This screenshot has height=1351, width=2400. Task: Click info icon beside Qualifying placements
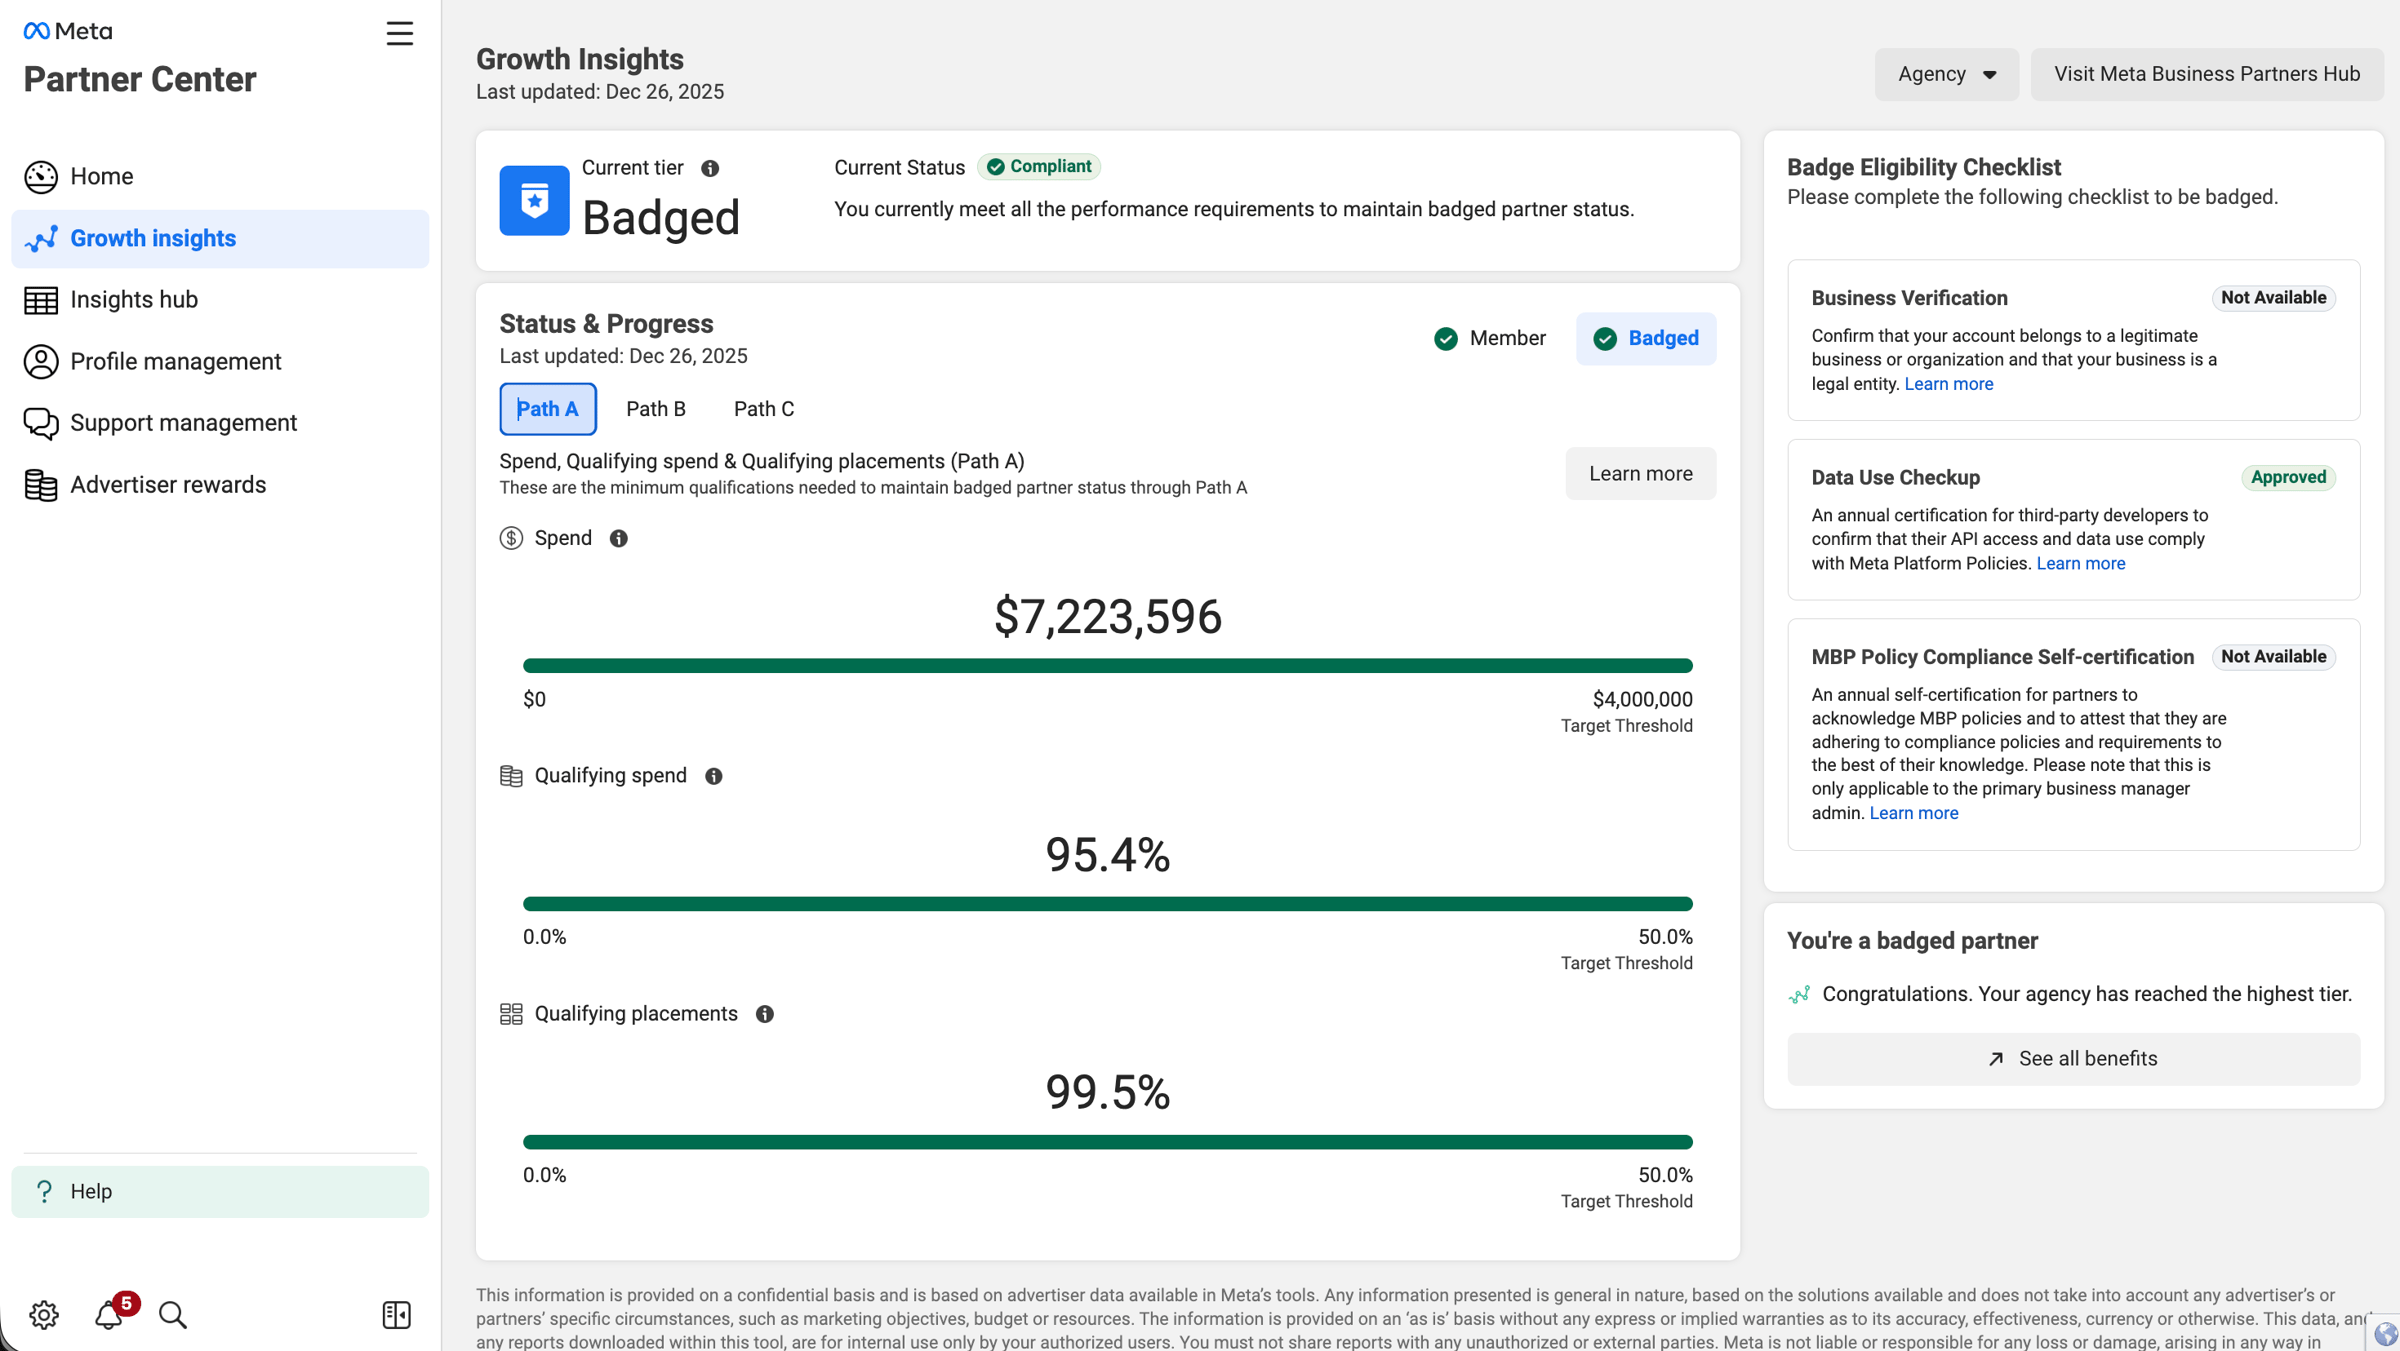click(765, 1014)
